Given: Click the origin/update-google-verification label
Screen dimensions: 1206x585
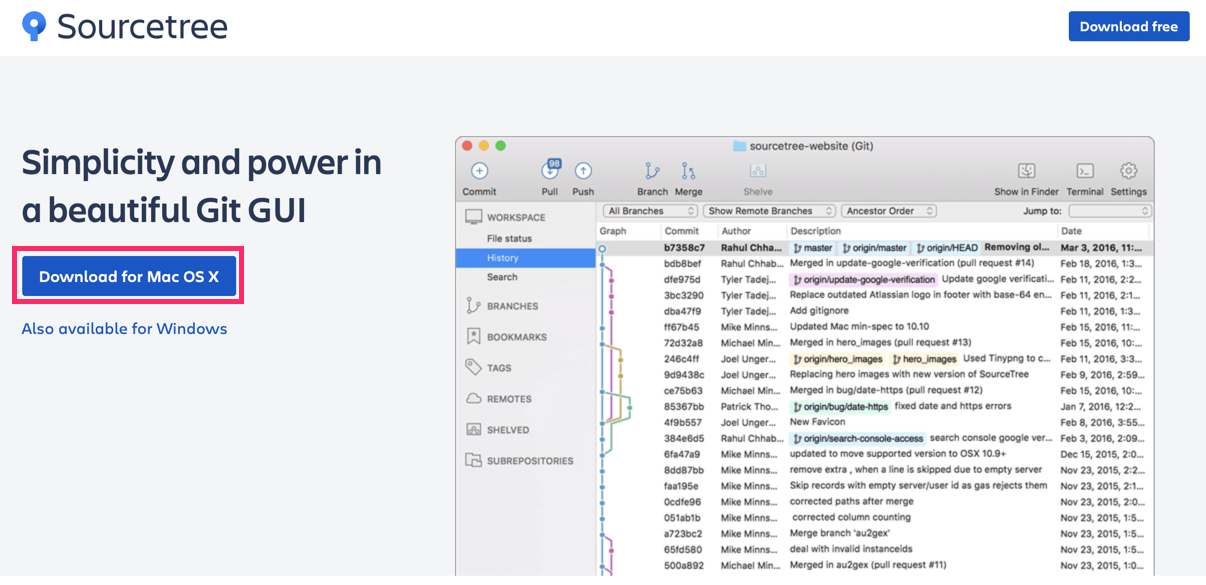Looking at the screenshot, I should coord(864,279).
